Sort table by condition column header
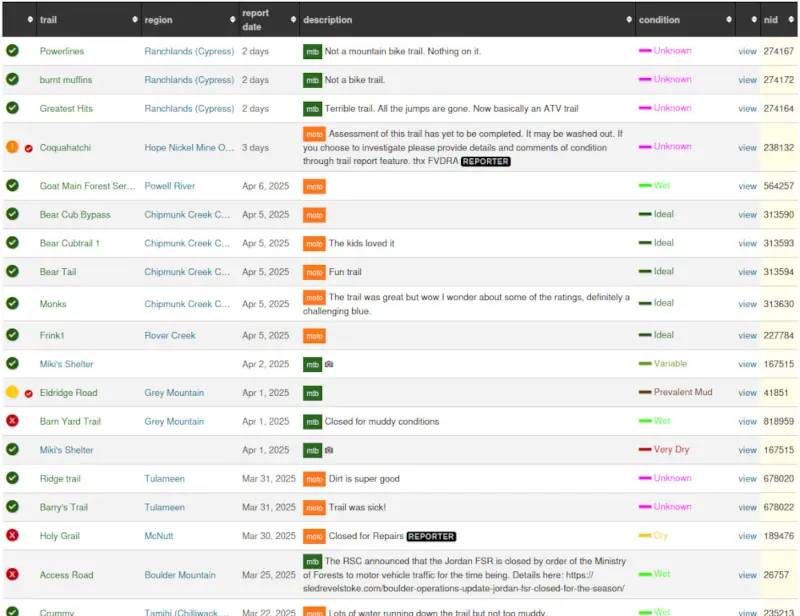The height and width of the screenshot is (616, 800). (x=659, y=20)
